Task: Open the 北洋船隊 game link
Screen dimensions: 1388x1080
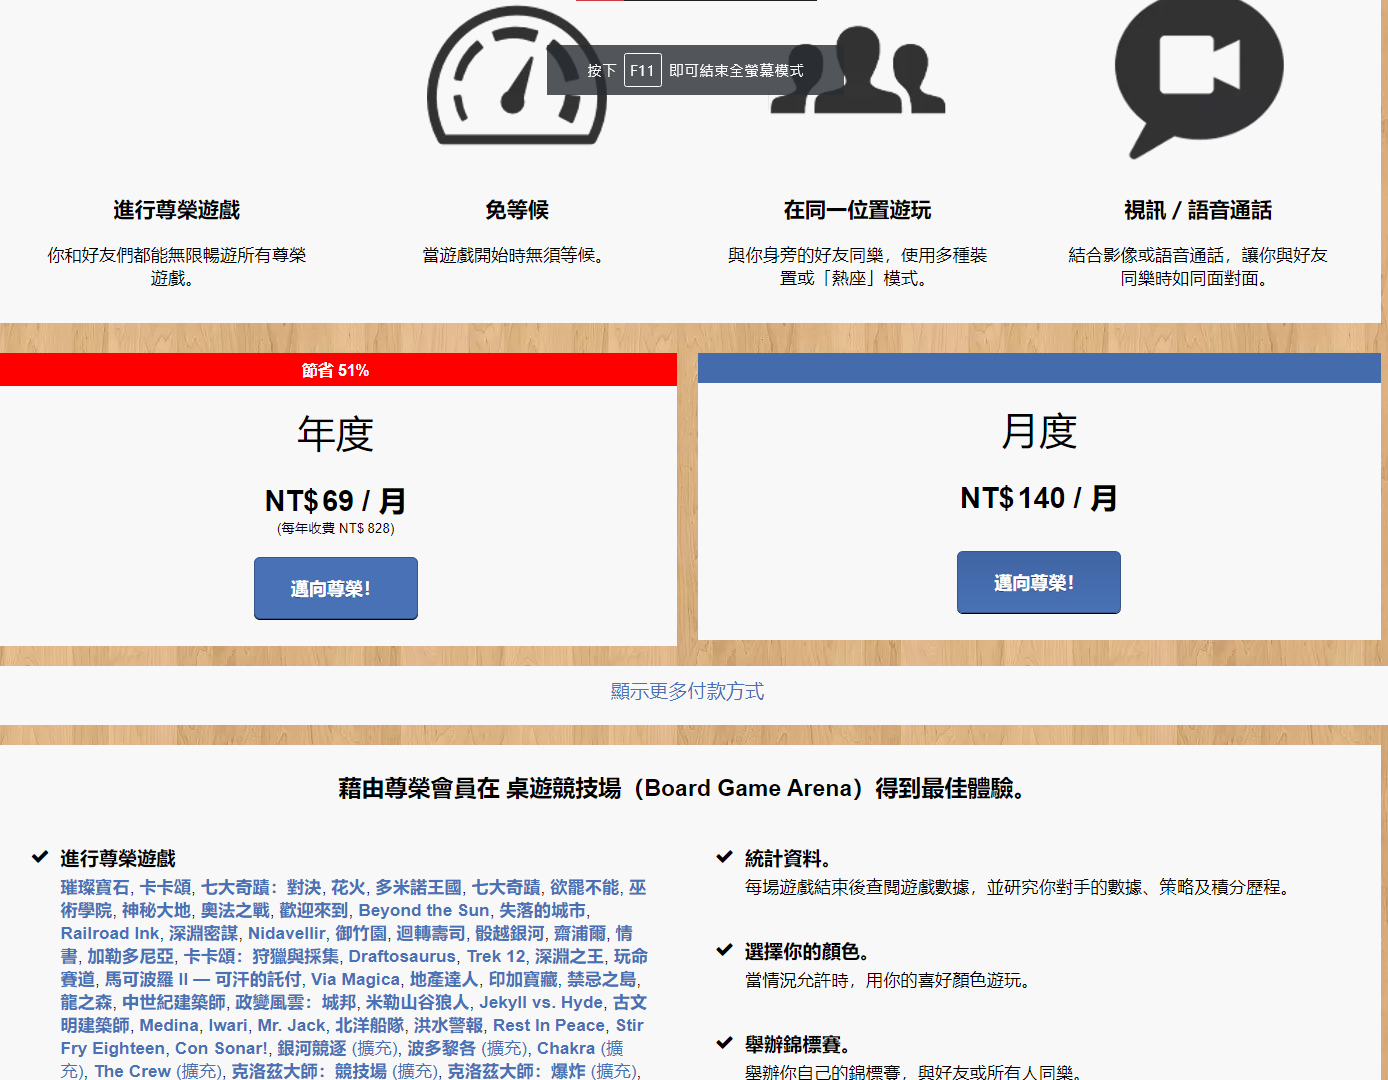Action: point(370,1025)
